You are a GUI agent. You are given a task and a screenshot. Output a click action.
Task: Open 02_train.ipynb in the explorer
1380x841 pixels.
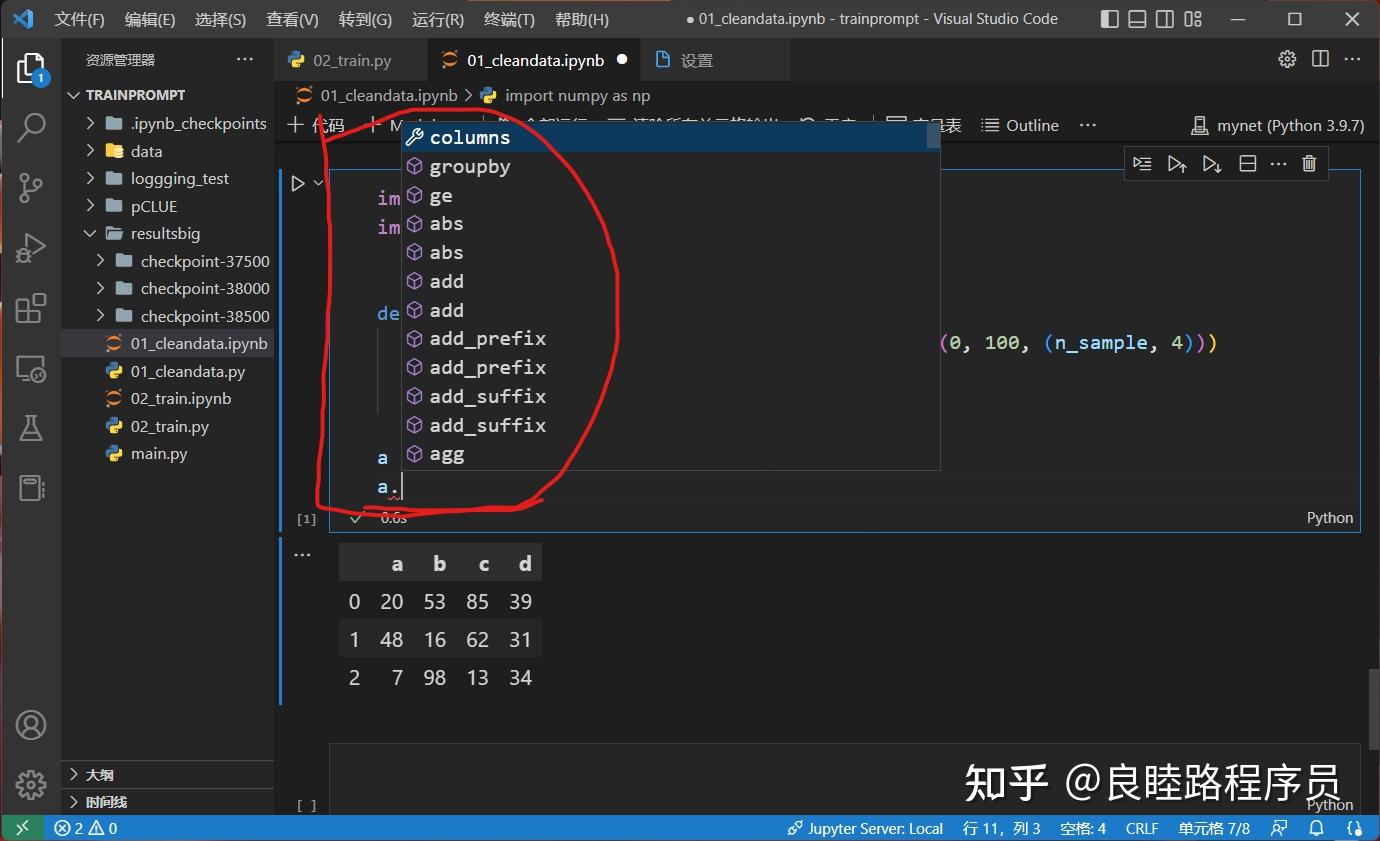click(167, 398)
